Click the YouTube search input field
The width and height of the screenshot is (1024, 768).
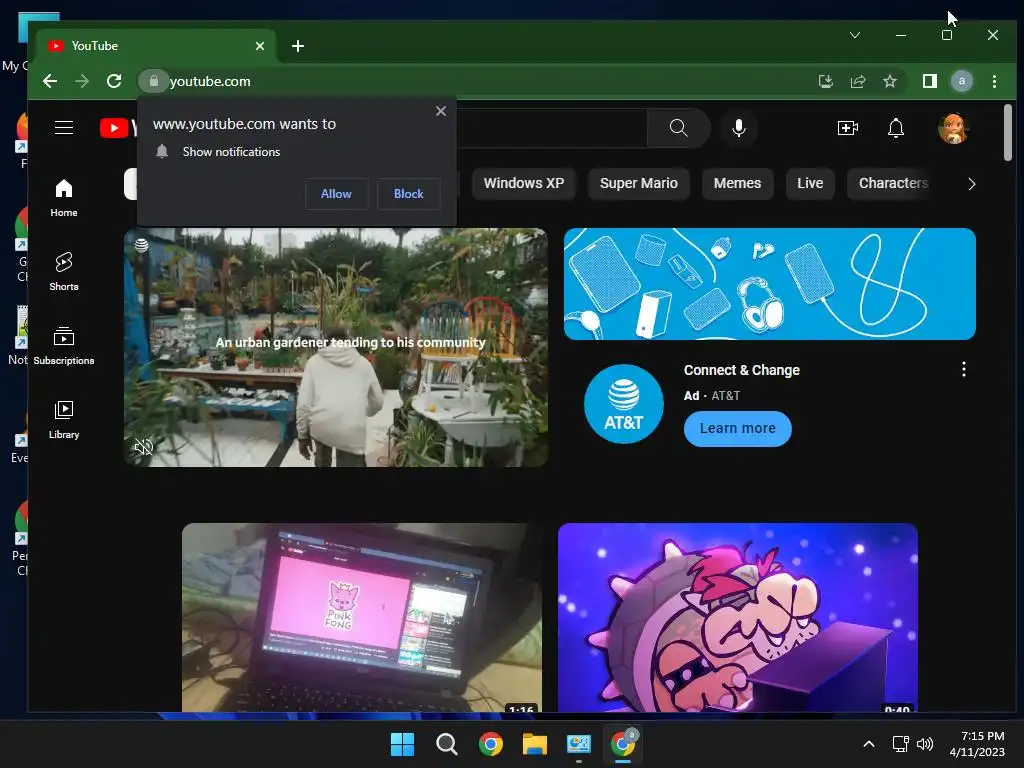[552, 128]
